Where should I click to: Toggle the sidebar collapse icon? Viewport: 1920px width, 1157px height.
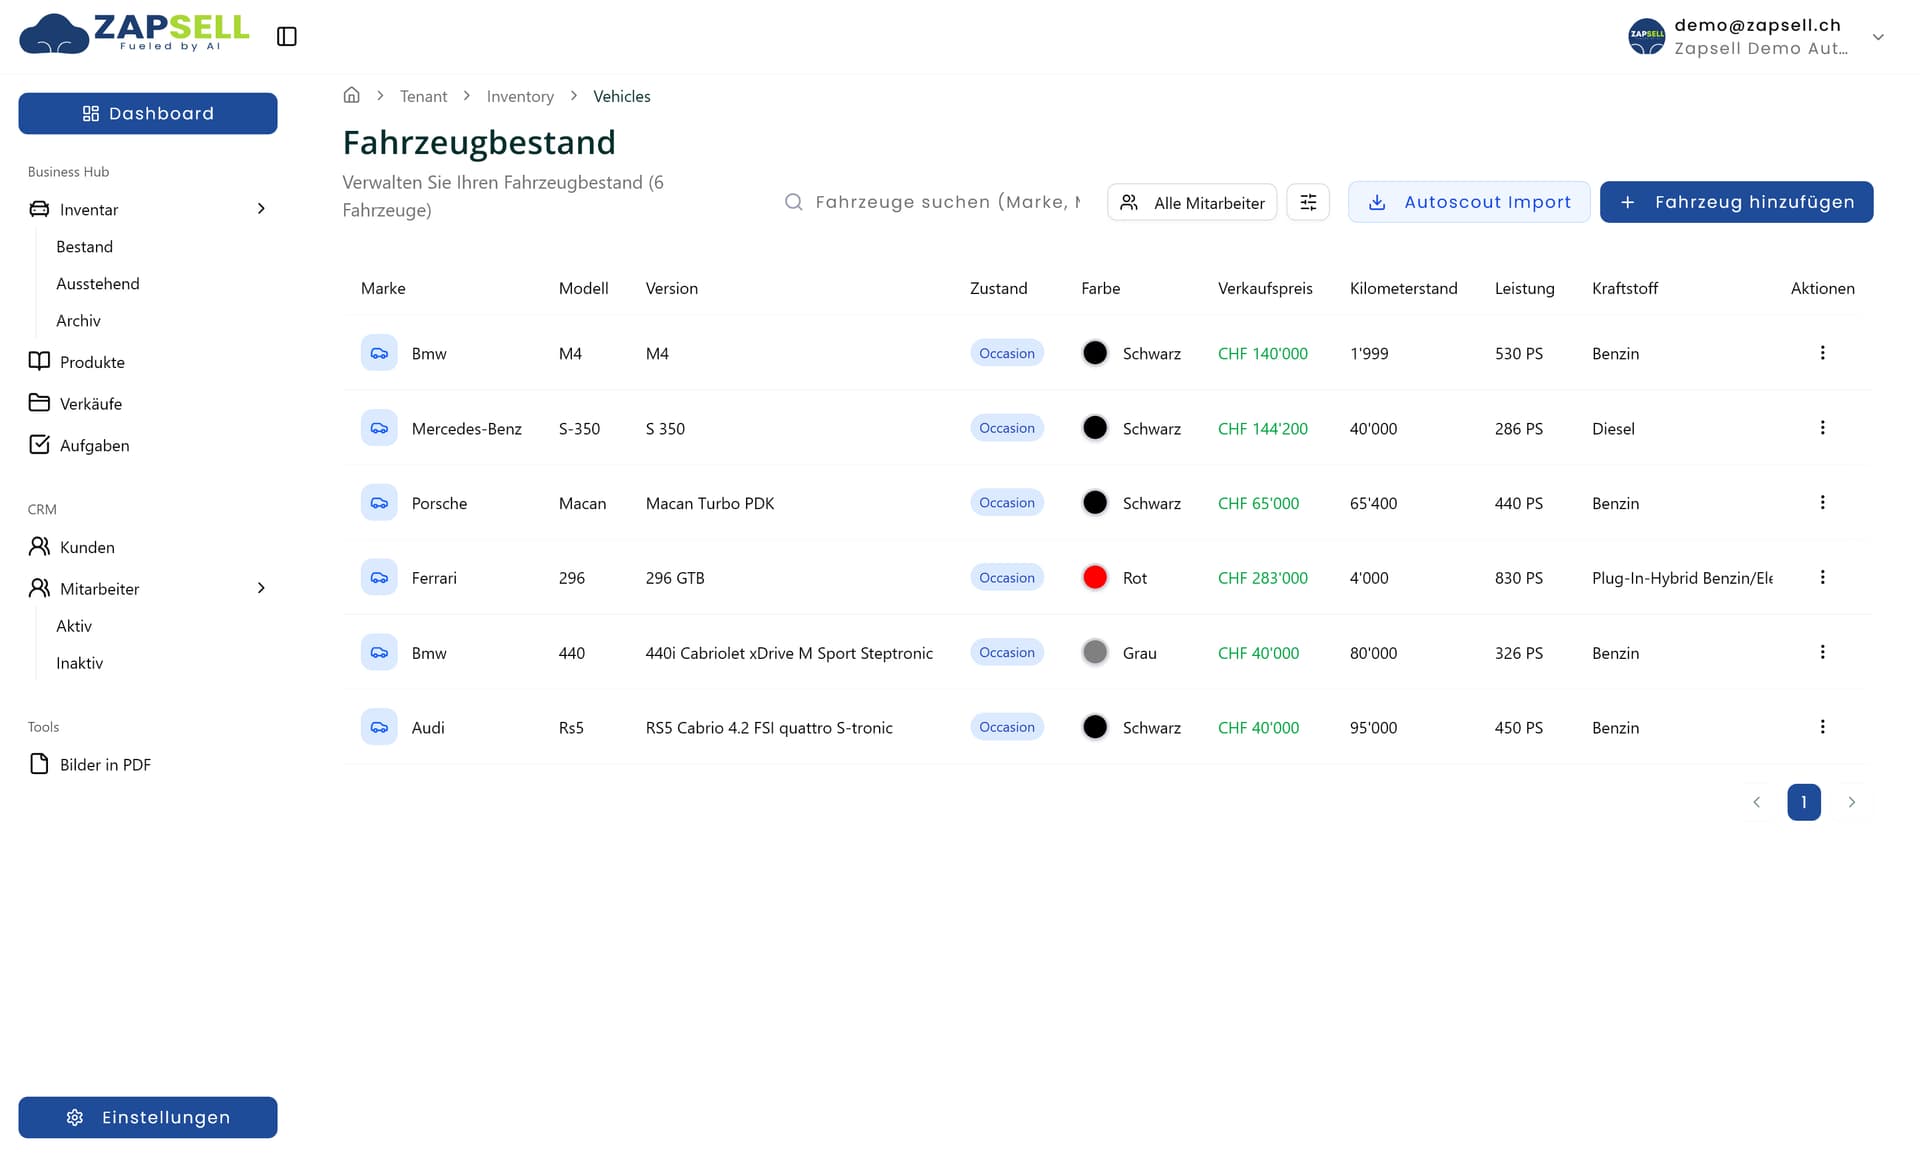[x=287, y=37]
